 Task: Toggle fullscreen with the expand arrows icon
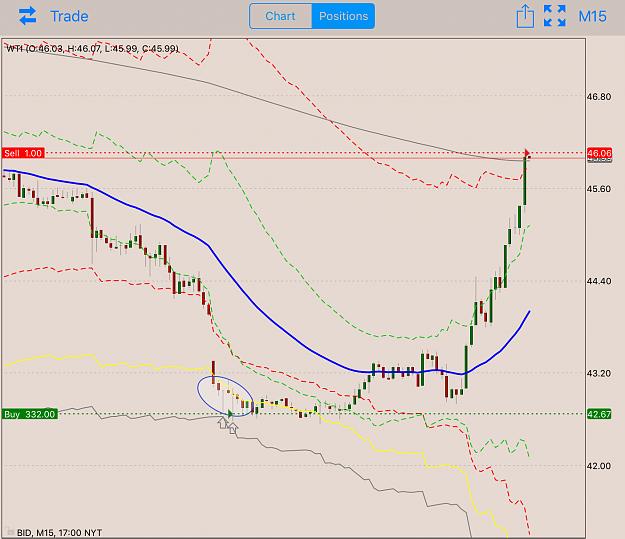tap(555, 16)
